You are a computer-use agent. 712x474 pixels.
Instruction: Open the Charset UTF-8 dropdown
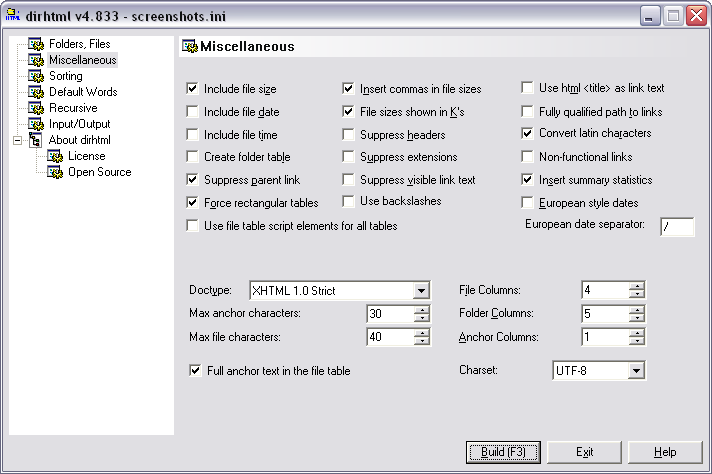[636, 370]
